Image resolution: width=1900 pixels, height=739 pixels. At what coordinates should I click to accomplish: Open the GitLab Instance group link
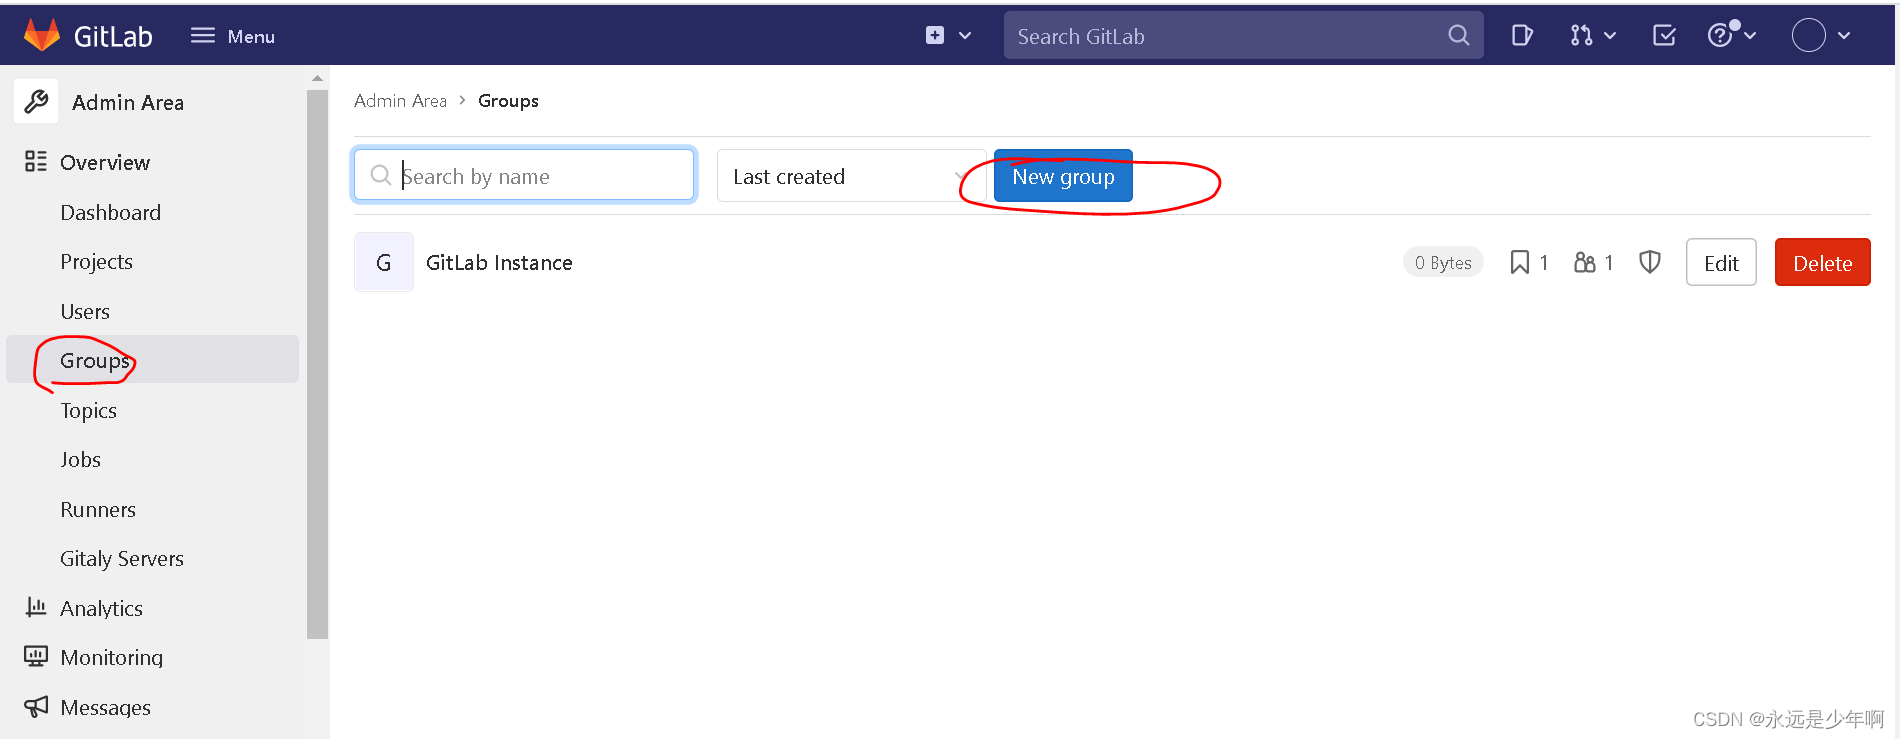click(x=499, y=262)
